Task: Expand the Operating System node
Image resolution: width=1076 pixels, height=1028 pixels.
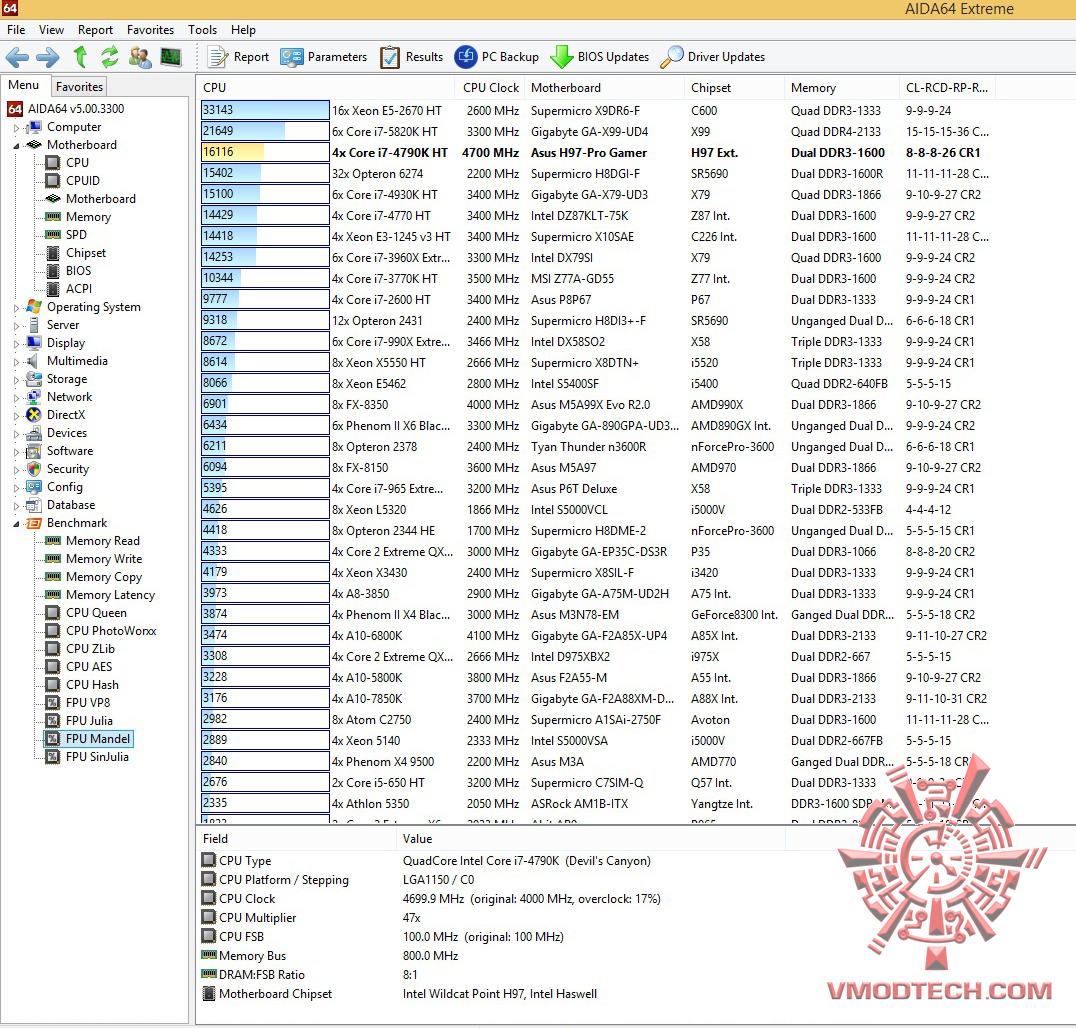Action: [16, 307]
